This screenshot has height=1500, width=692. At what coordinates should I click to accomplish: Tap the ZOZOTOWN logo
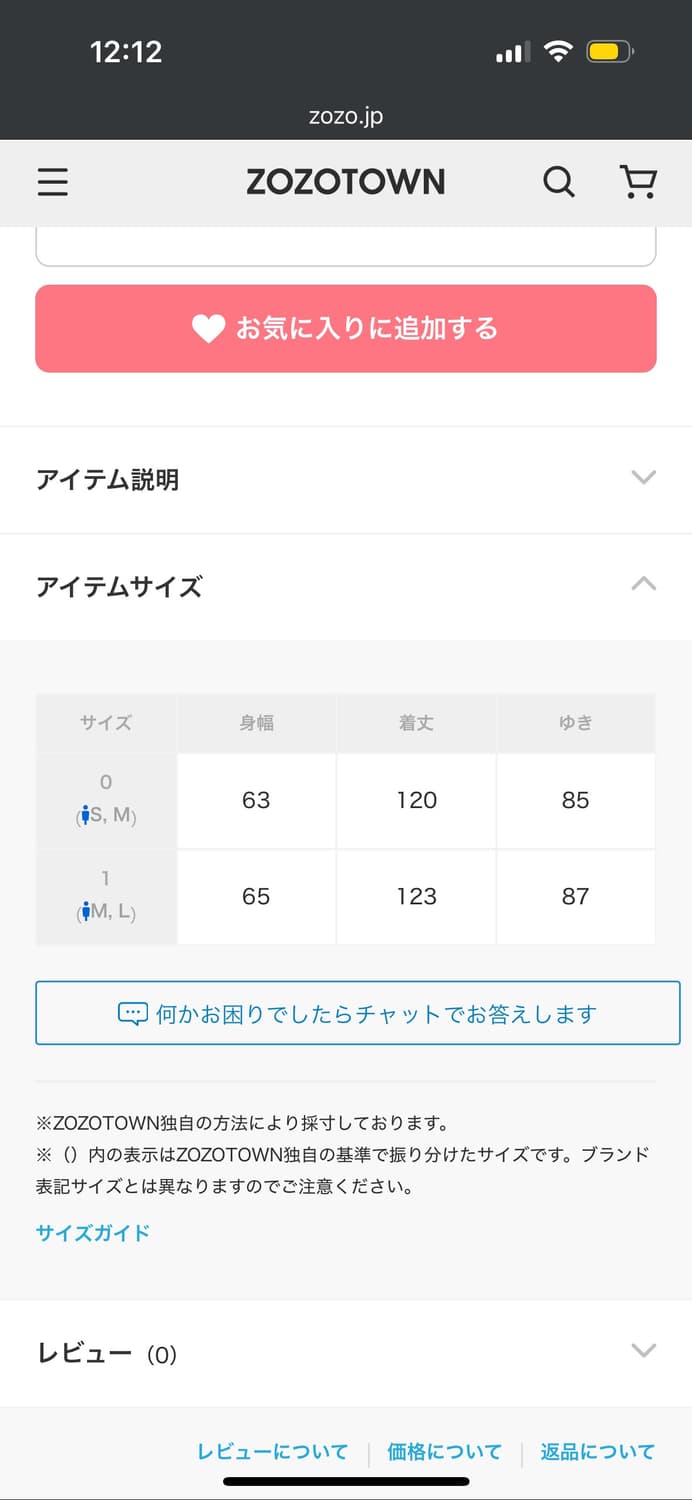(346, 182)
